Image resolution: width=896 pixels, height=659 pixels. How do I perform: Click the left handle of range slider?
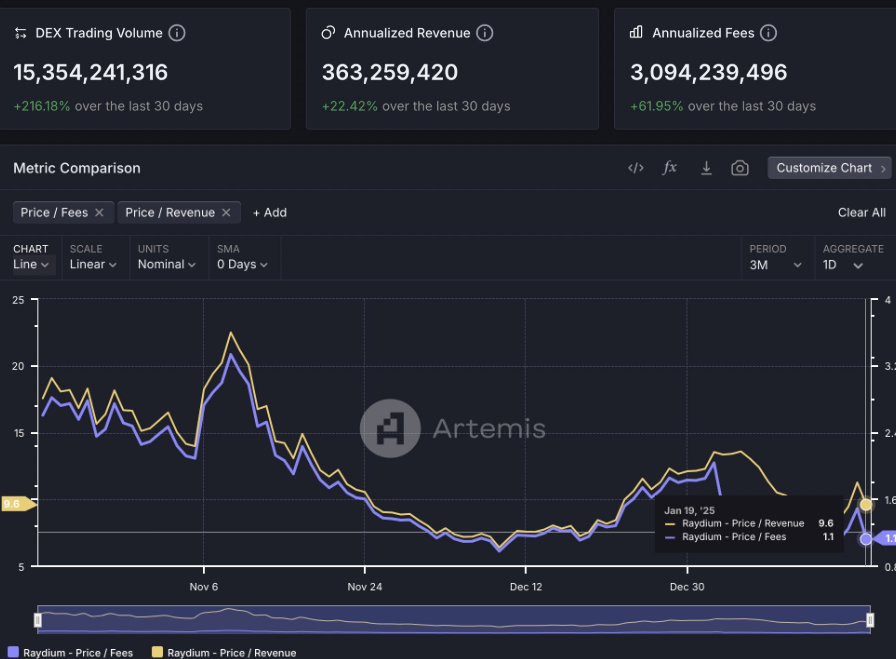(x=38, y=620)
